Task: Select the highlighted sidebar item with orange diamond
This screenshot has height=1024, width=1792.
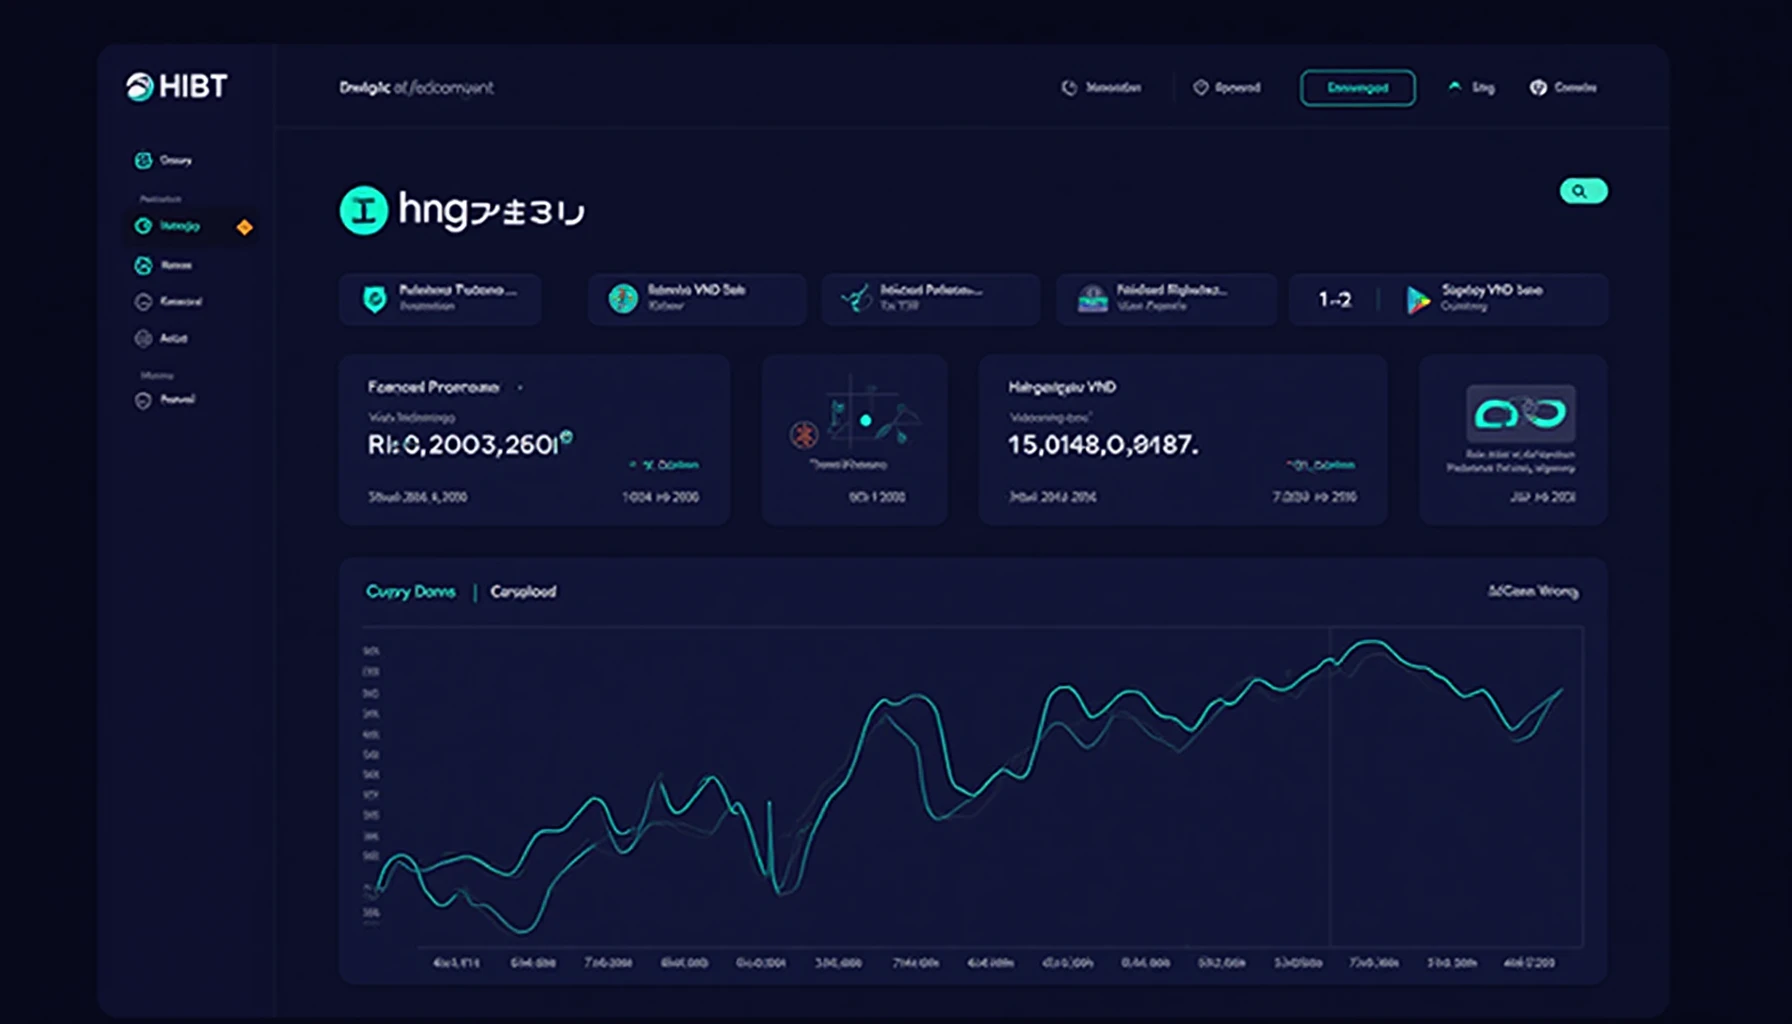Action: click(190, 227)
